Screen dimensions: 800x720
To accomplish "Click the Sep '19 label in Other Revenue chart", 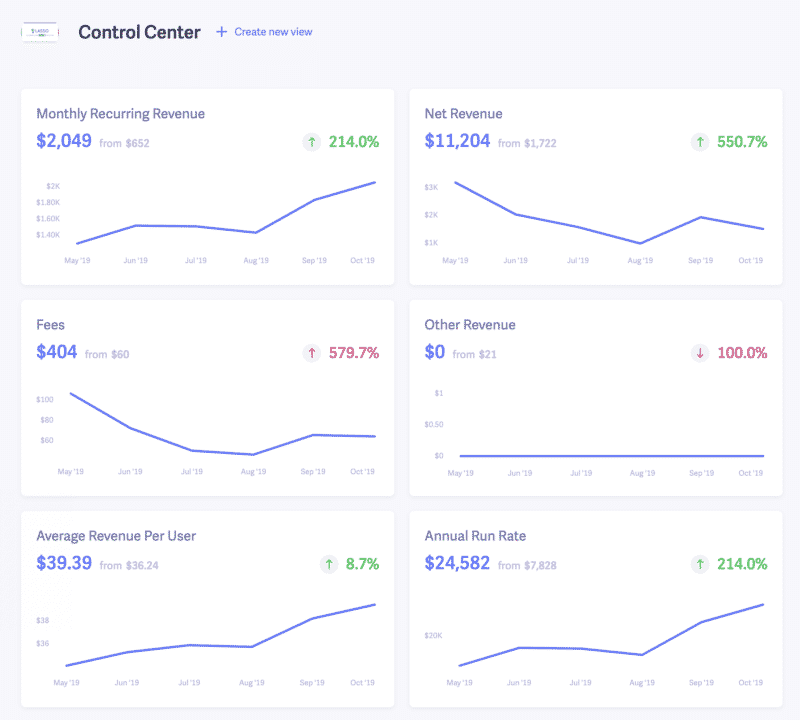I will [701, 474].
